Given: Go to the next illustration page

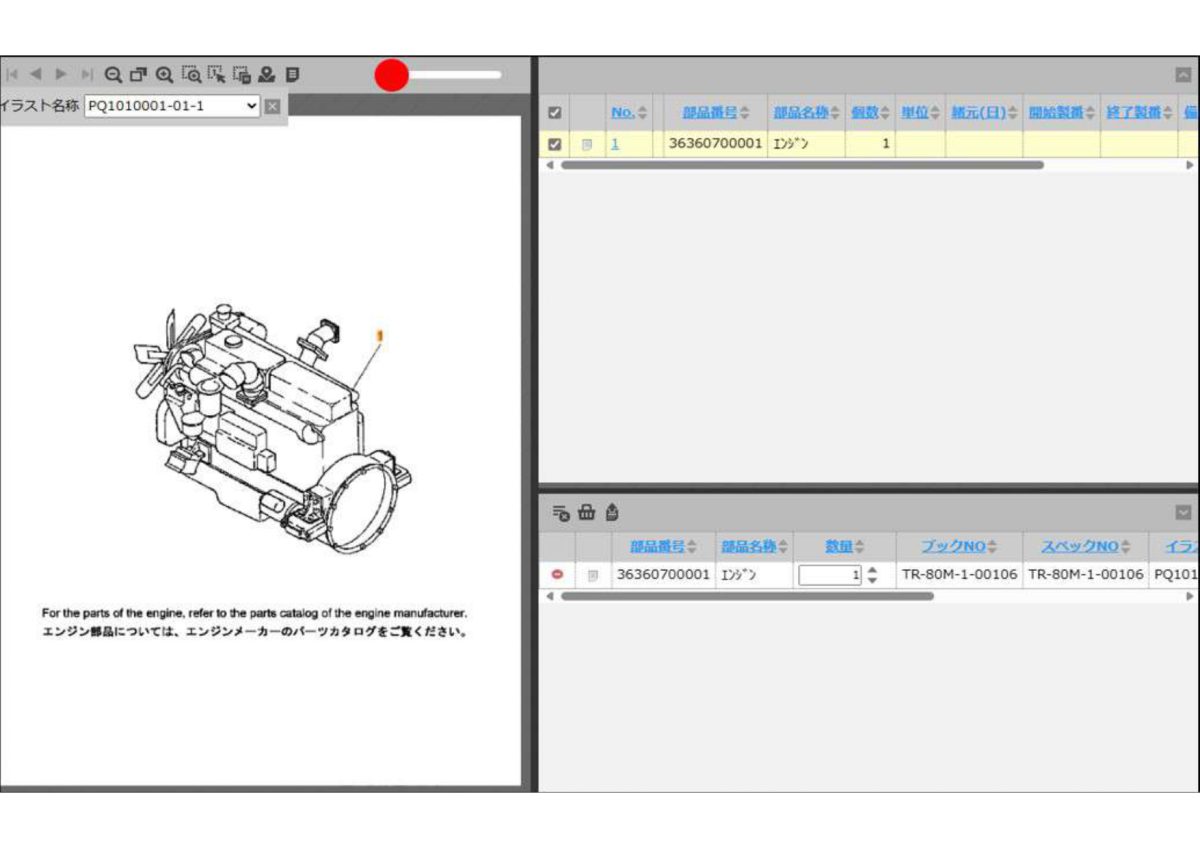Looking at the screenshot, I should pos(61,74).
